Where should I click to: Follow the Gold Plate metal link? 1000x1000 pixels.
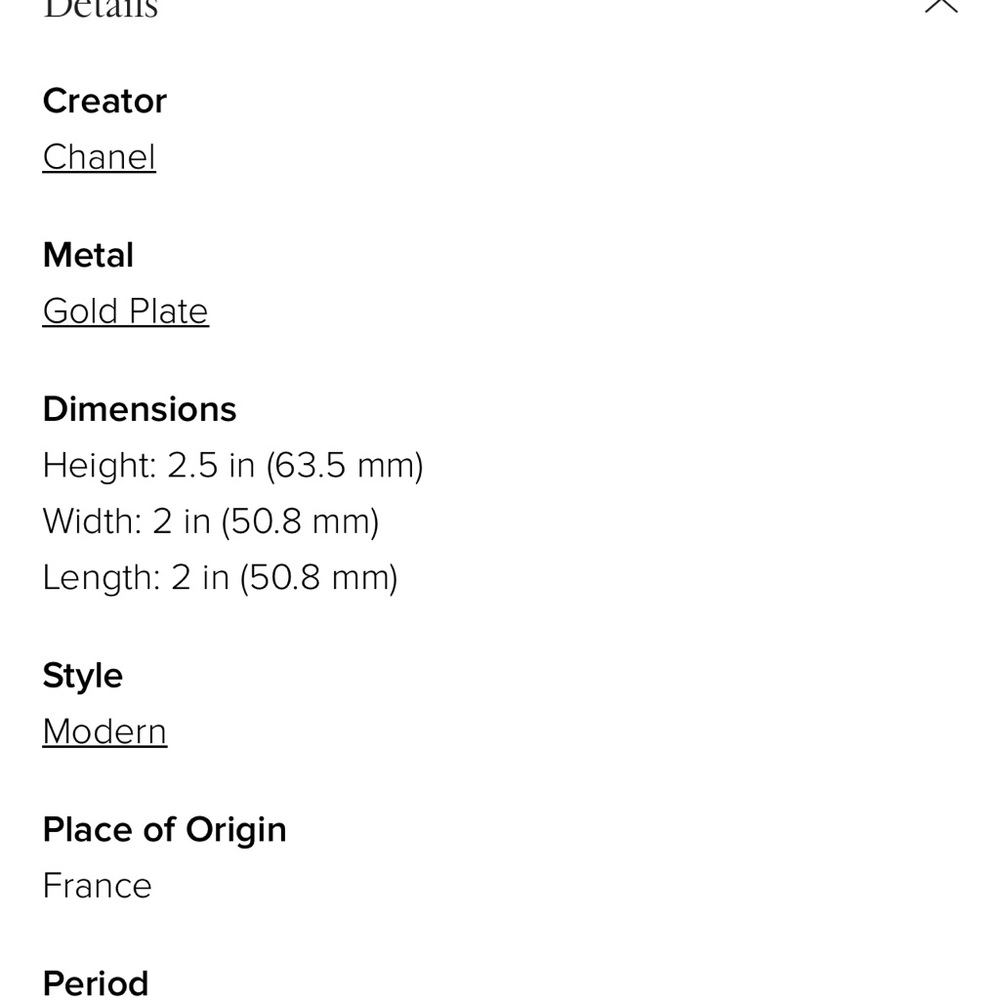click(x=126, y=311)
